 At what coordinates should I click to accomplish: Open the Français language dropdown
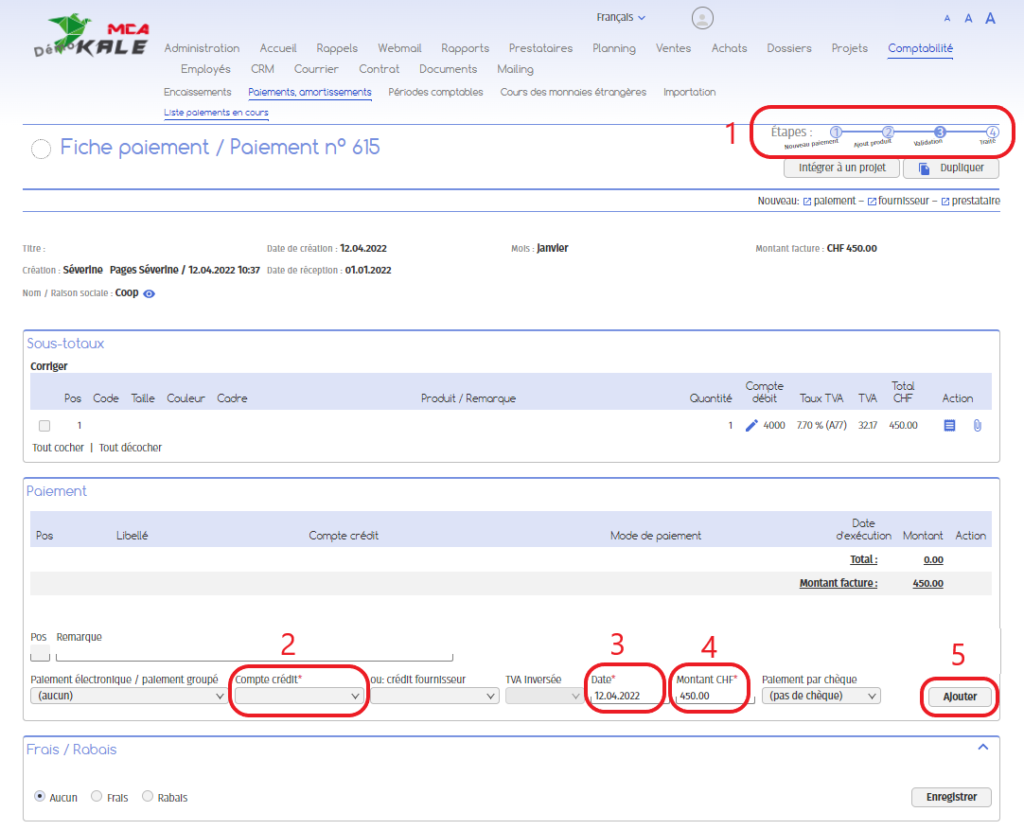pyautogui.click(x=621, y=17)
